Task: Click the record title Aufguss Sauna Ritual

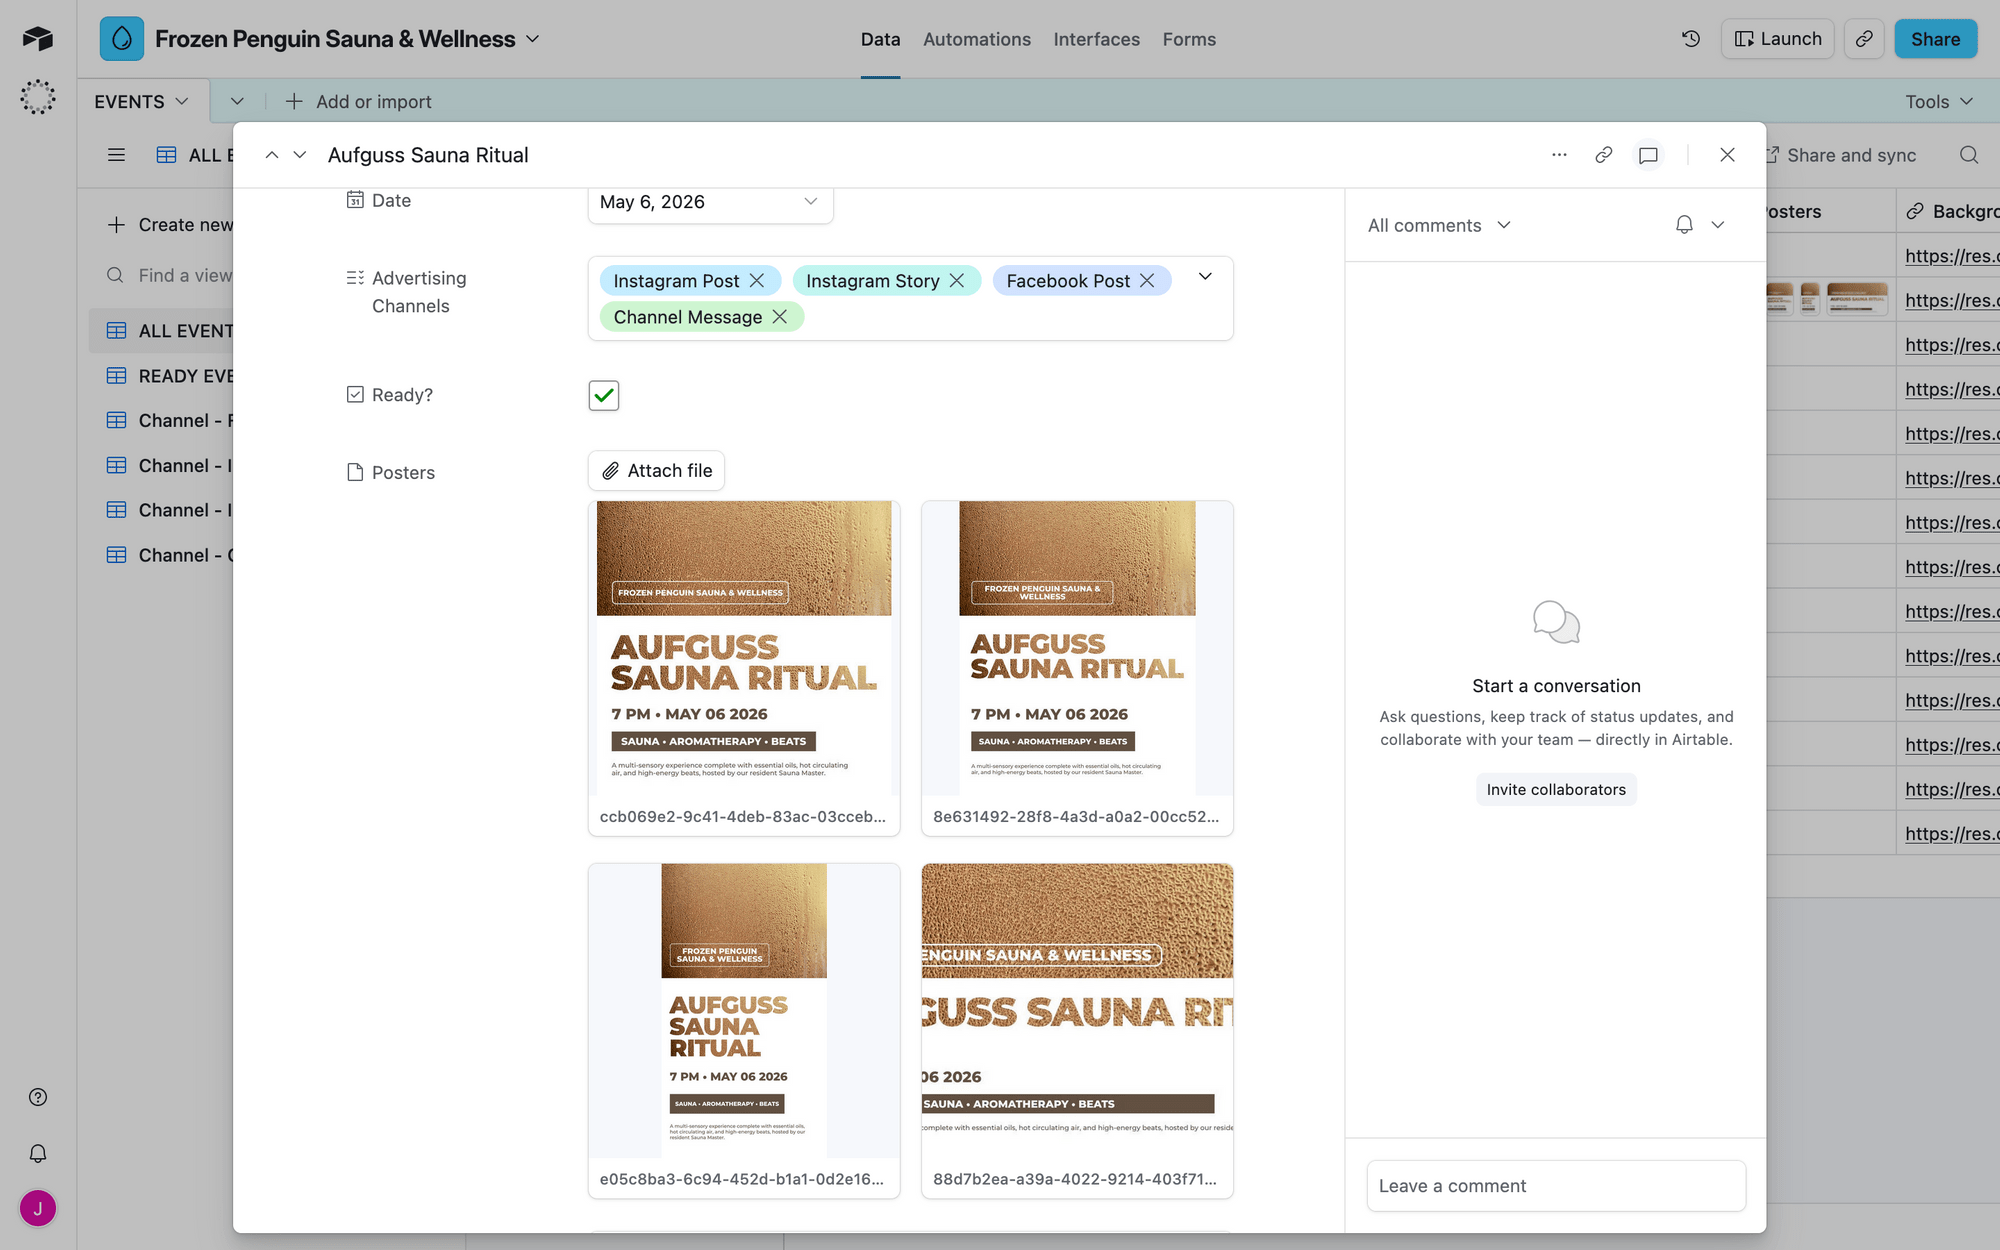Action: tap(428, 155)
